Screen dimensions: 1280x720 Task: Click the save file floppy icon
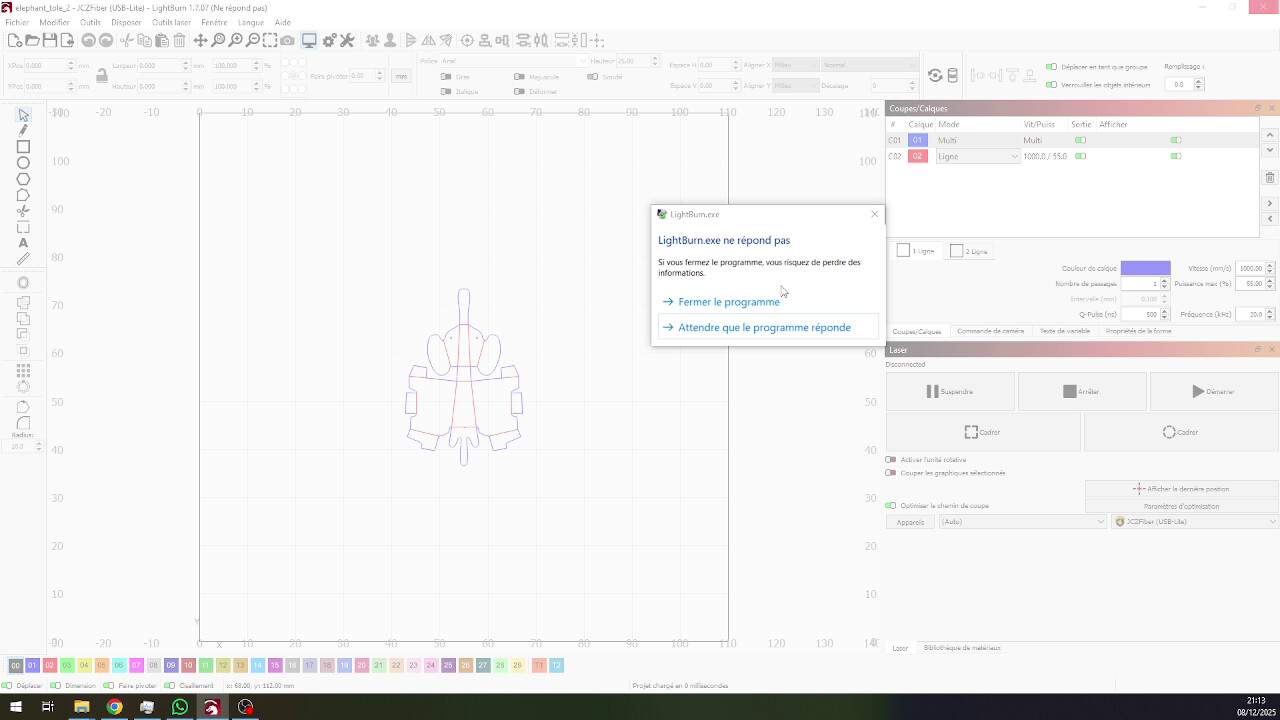click(49, 41)
